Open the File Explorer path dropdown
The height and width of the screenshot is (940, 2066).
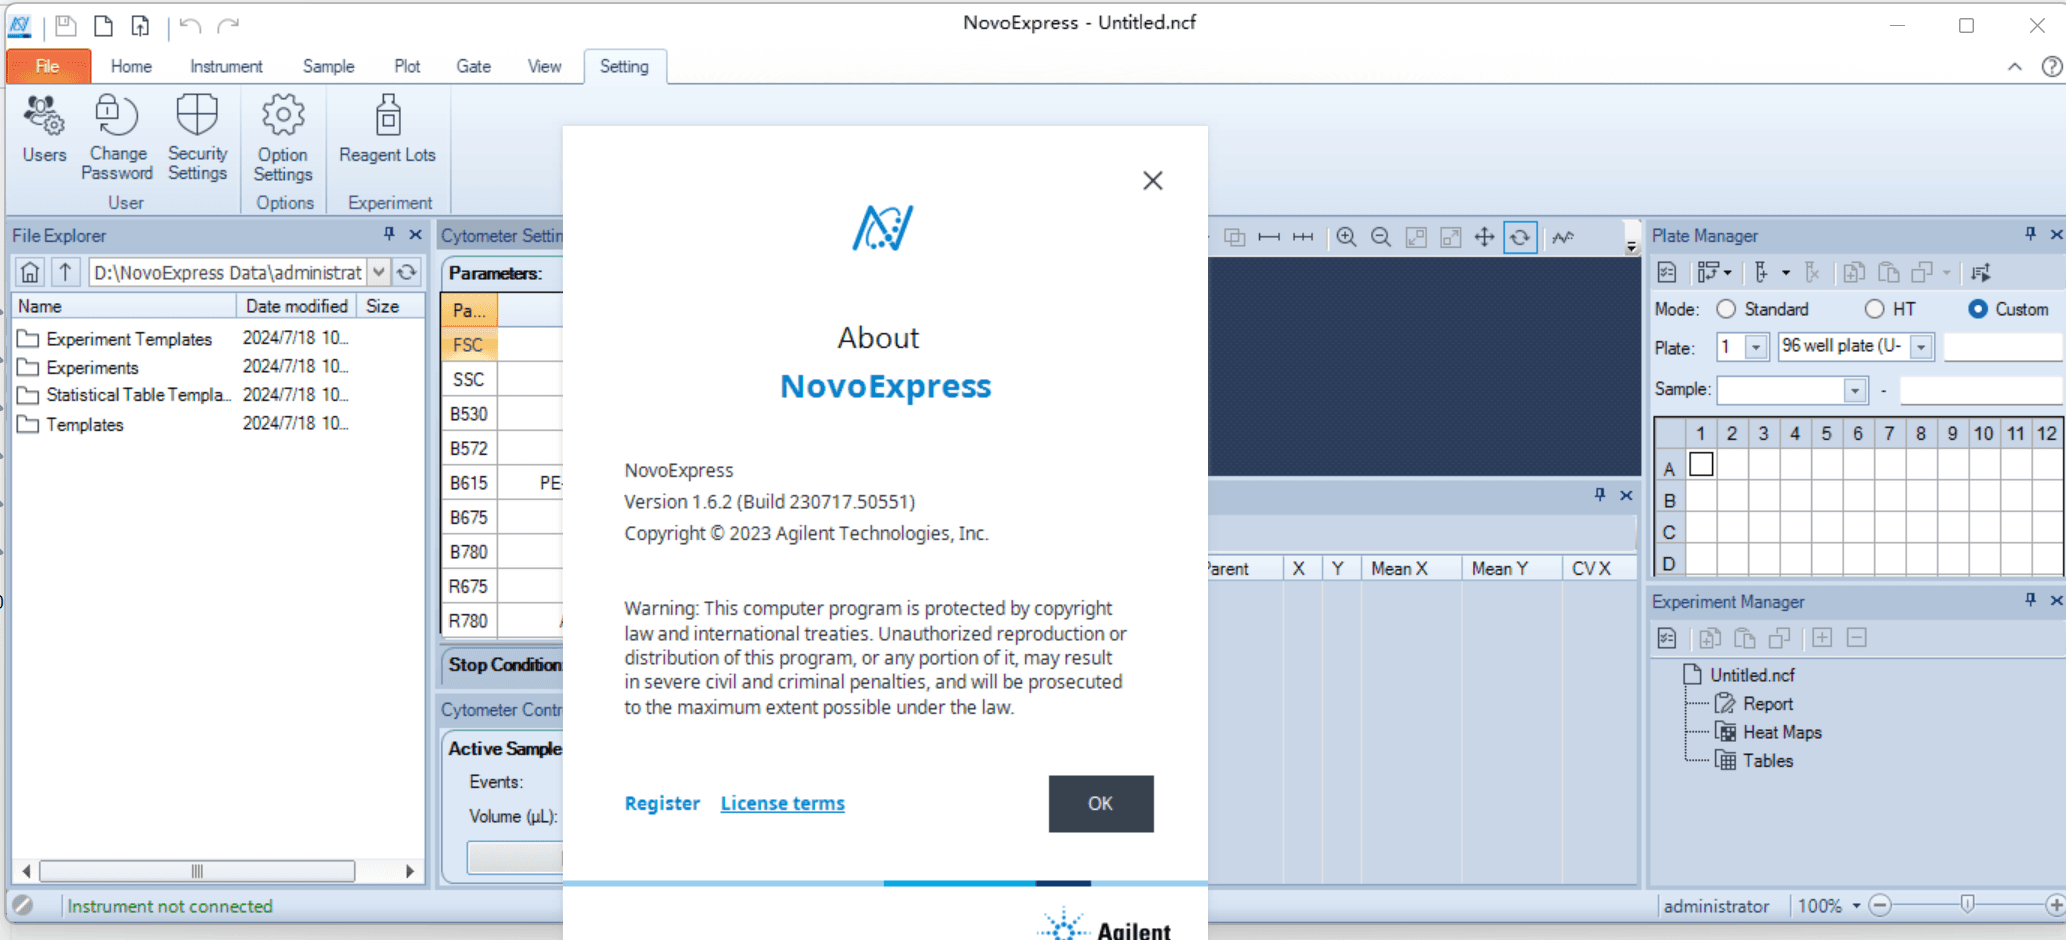point(379,272)
